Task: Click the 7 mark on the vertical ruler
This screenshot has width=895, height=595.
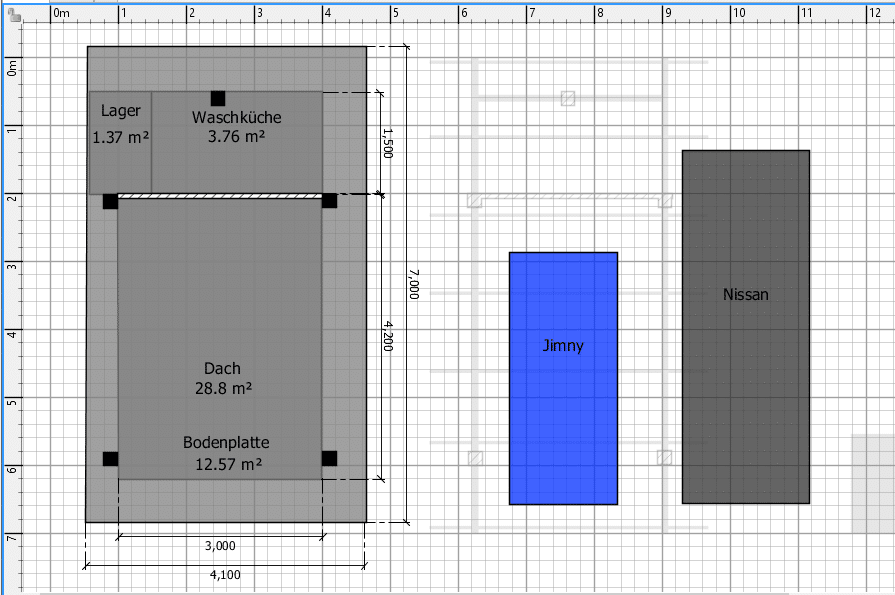Action: pos(12,538)
